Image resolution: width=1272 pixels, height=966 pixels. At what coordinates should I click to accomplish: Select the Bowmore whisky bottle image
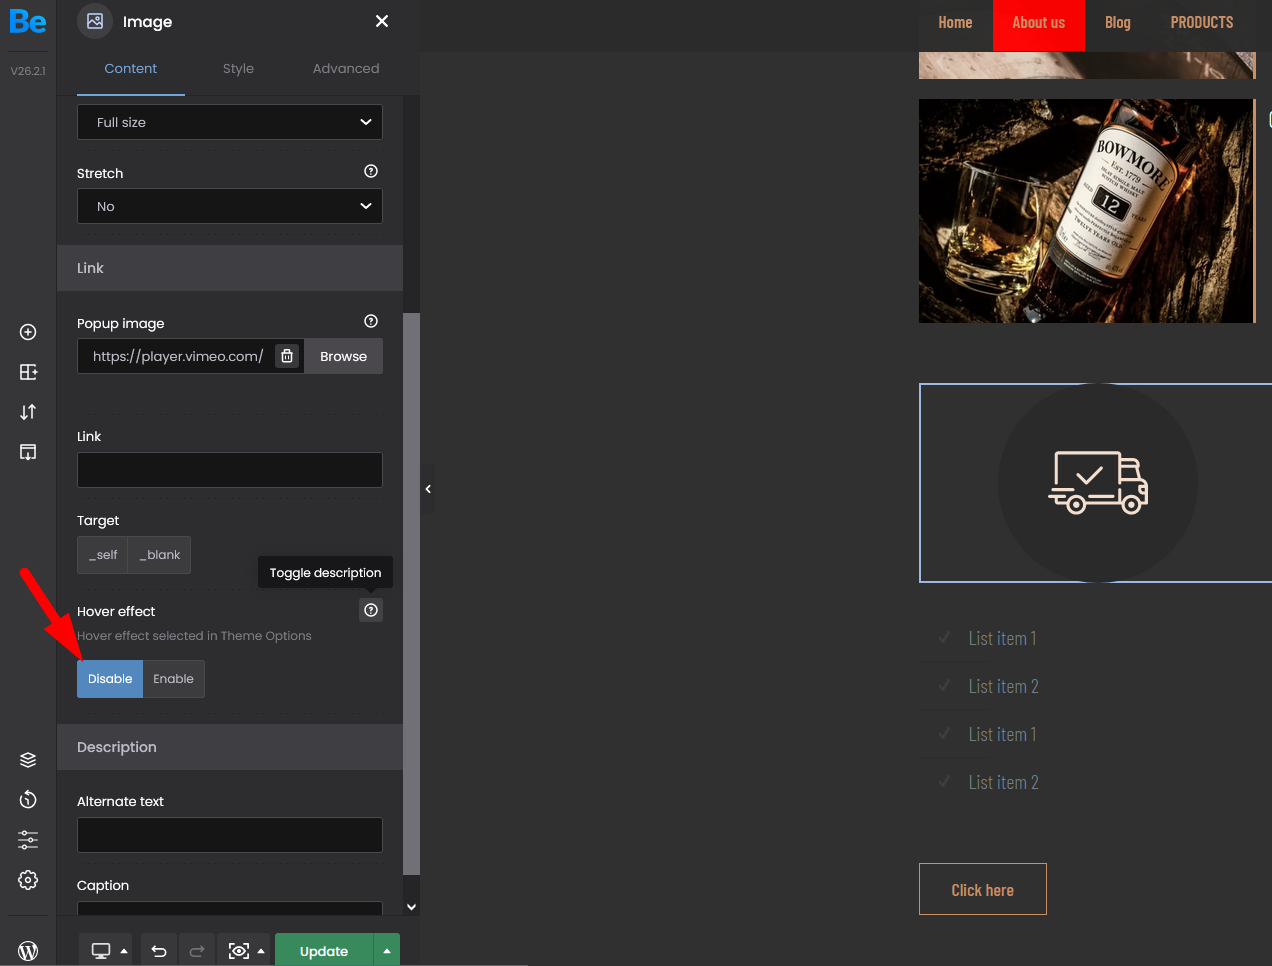tap(1086, 211)
